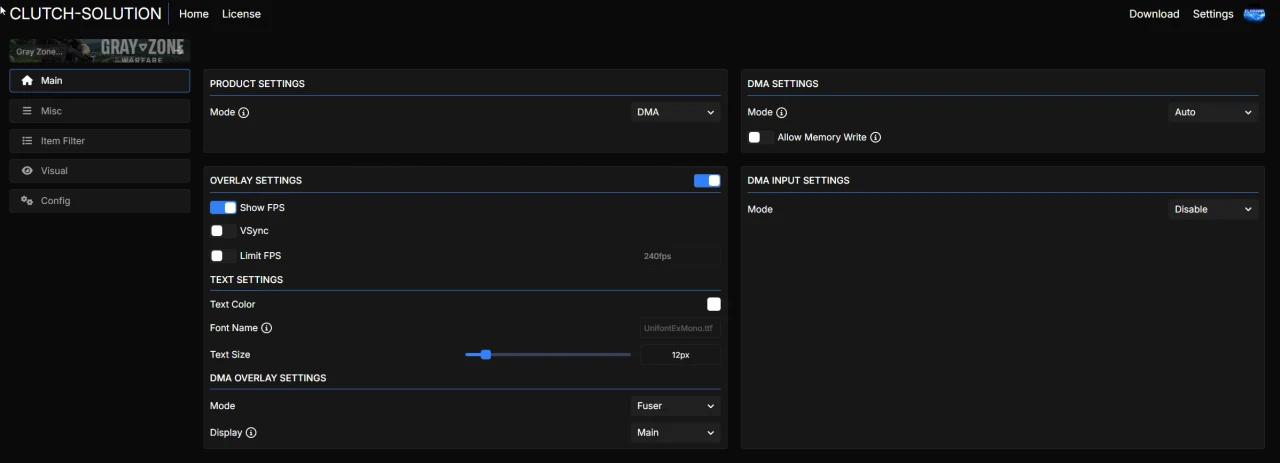Click the user avatar icon at top right
Viewport: 1280px width, 463px height.
pyautogui.click(x=1254, y=14)
